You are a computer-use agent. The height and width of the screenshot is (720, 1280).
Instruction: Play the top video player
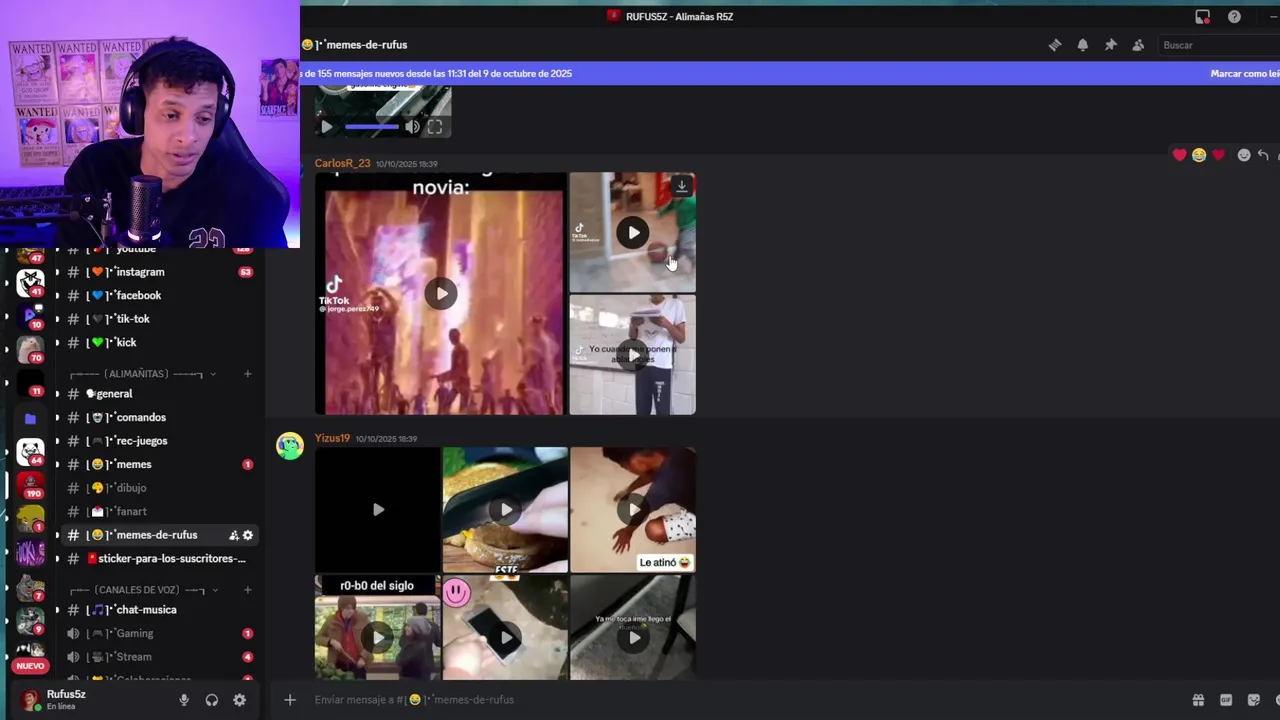tap(326, 127)
